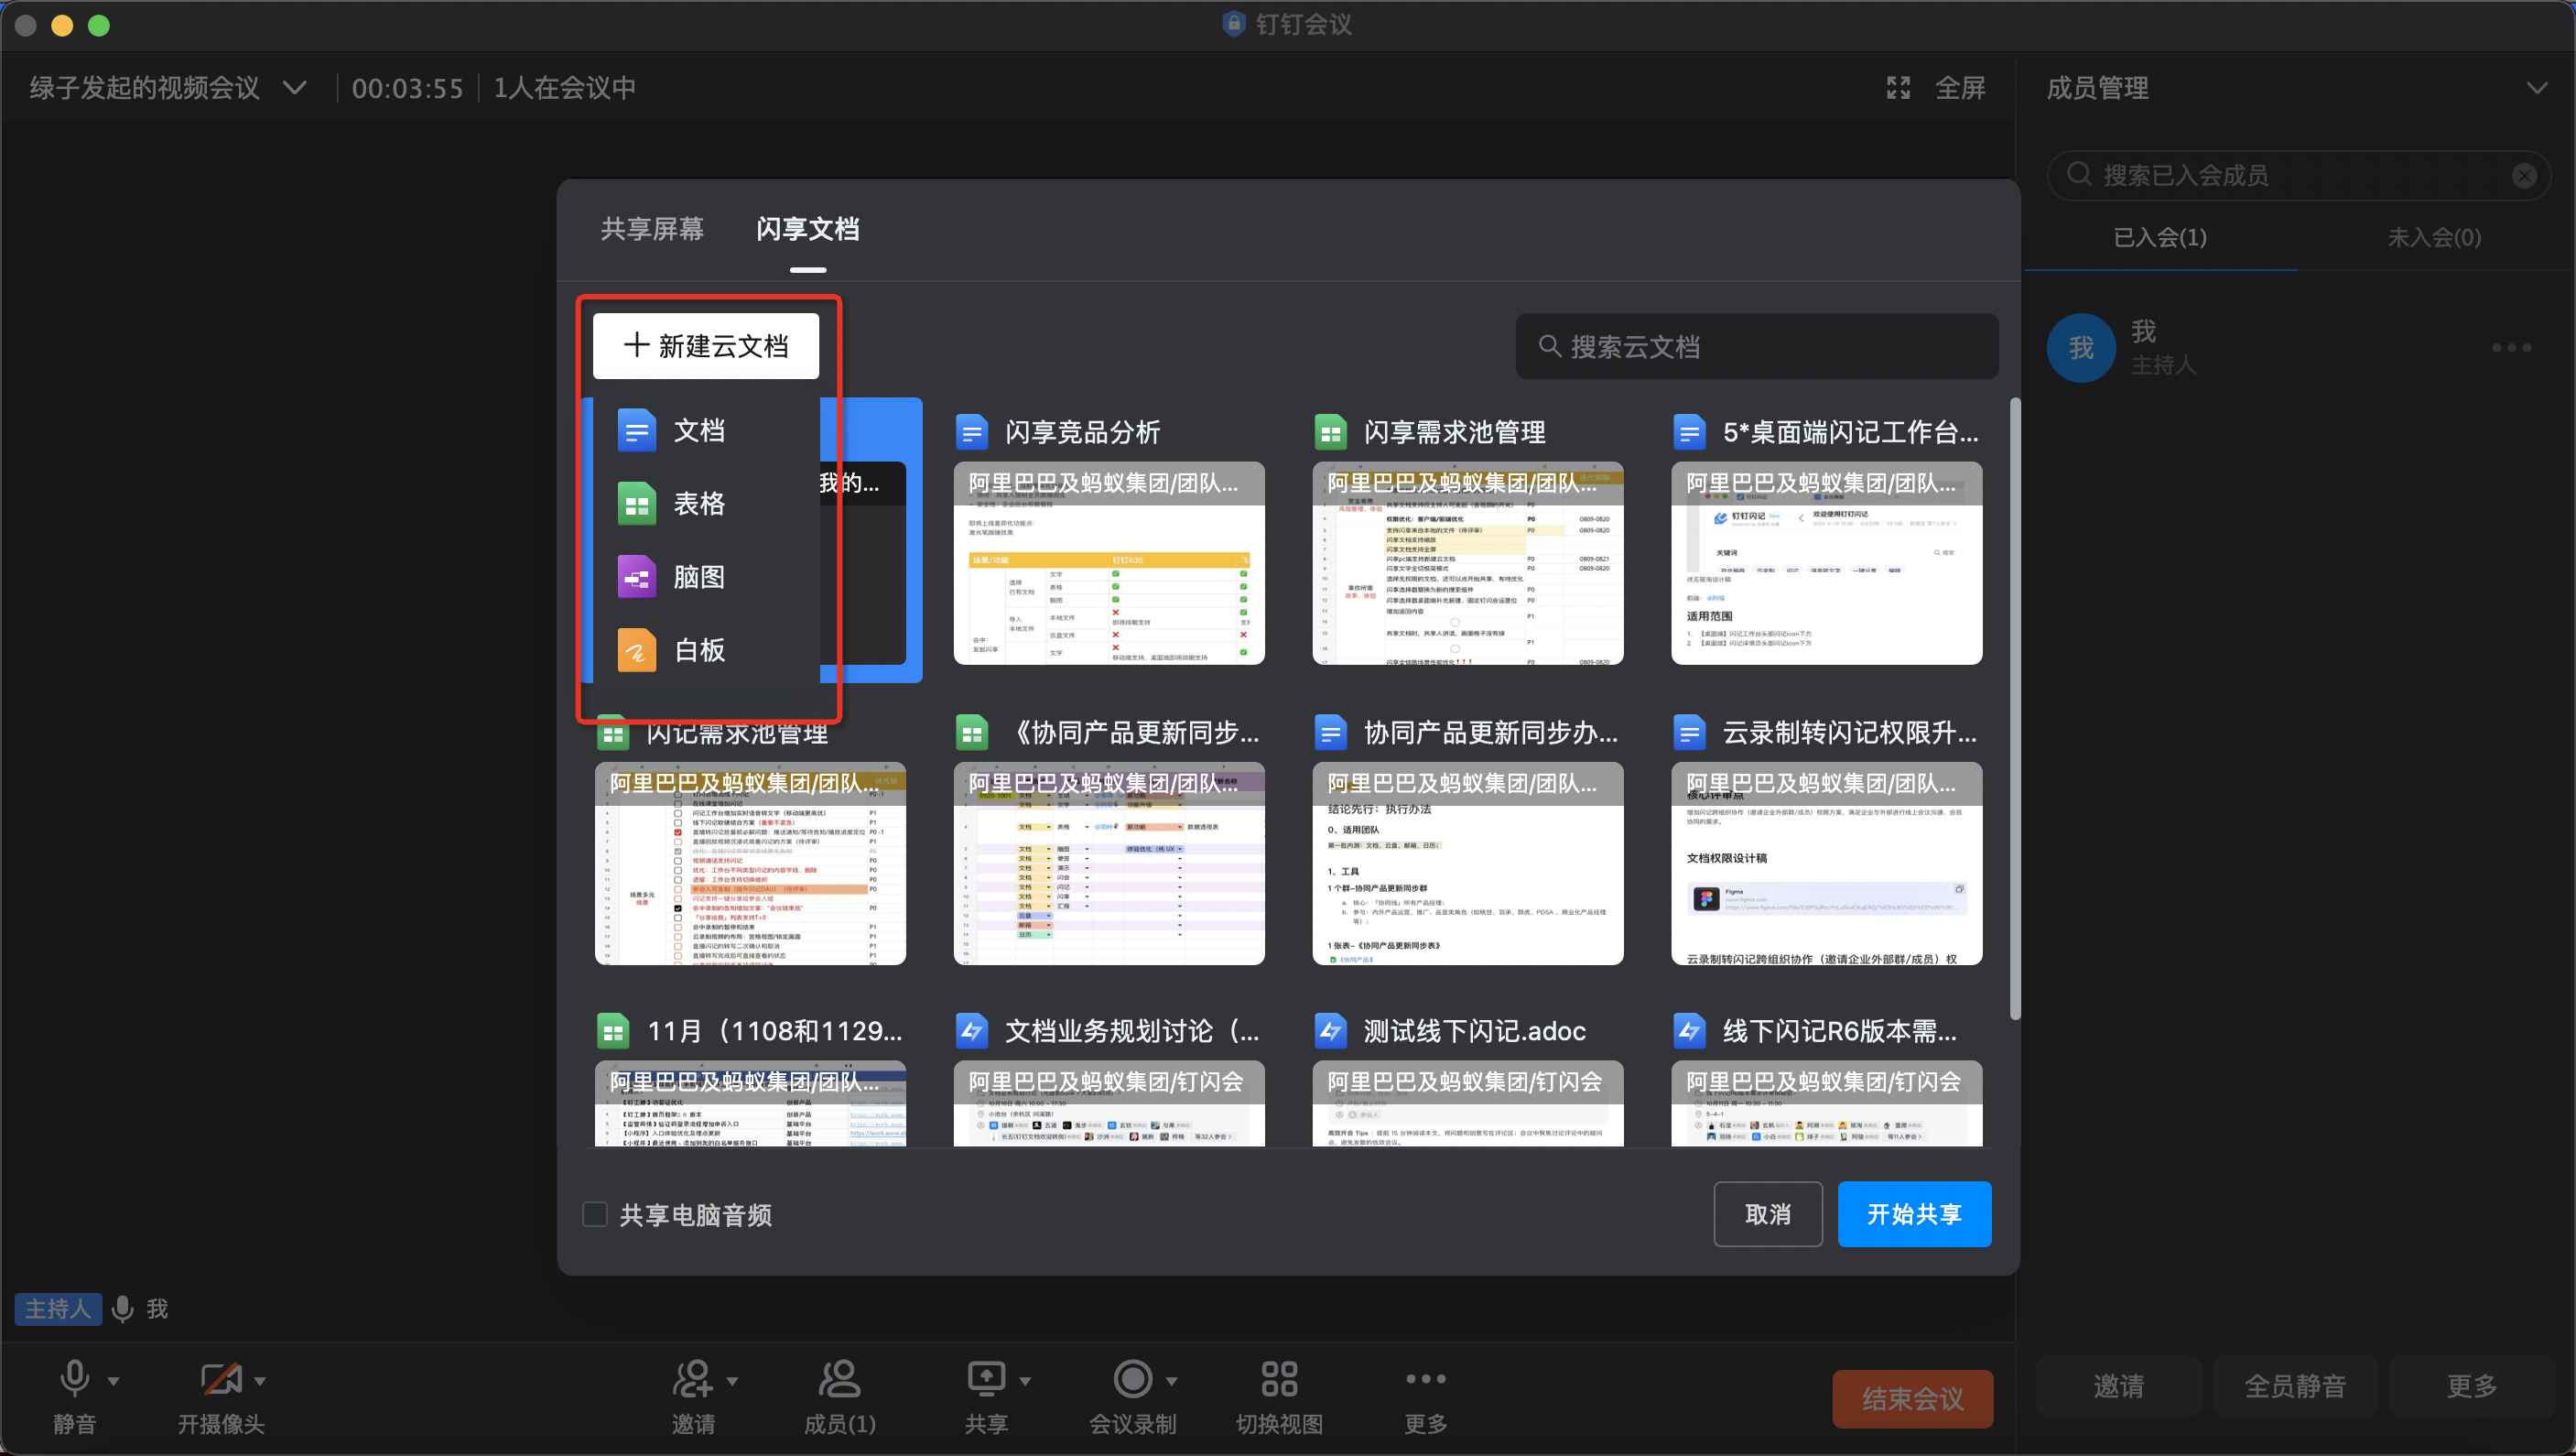Choose 表格 from the new document menu

(x=706, y=504)
